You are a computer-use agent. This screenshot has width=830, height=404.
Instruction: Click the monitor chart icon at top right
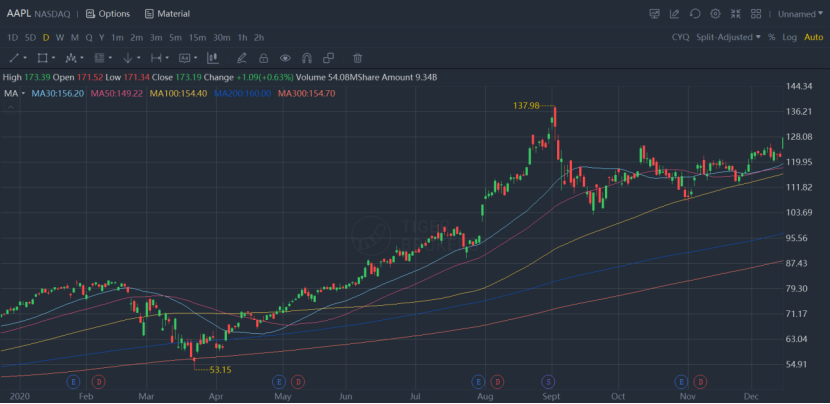[x=655, y=14]
